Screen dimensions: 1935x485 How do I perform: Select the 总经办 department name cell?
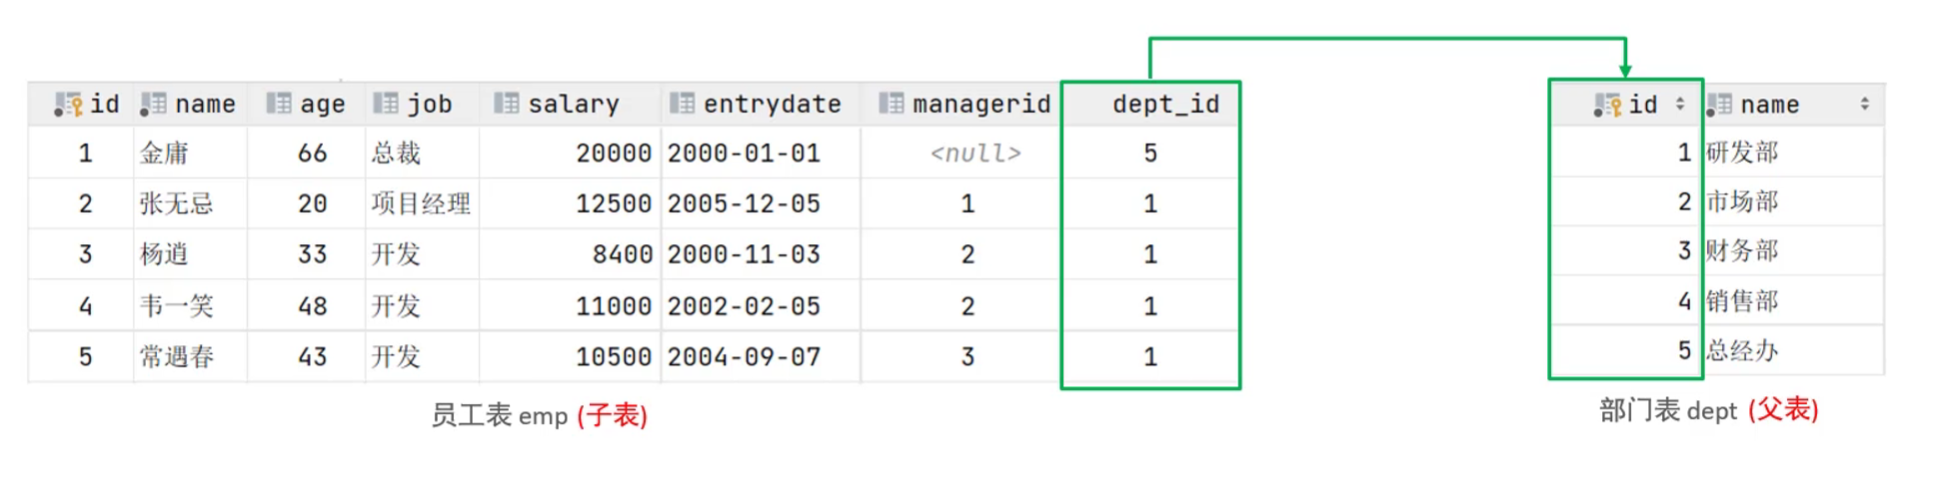click(x=1742, y=351)
